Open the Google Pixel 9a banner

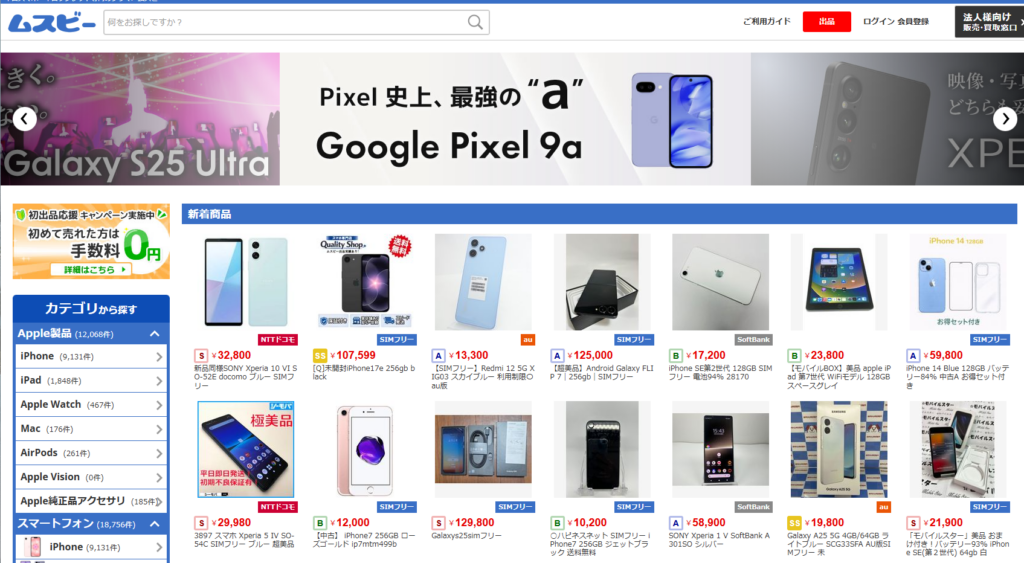point(515,119)
